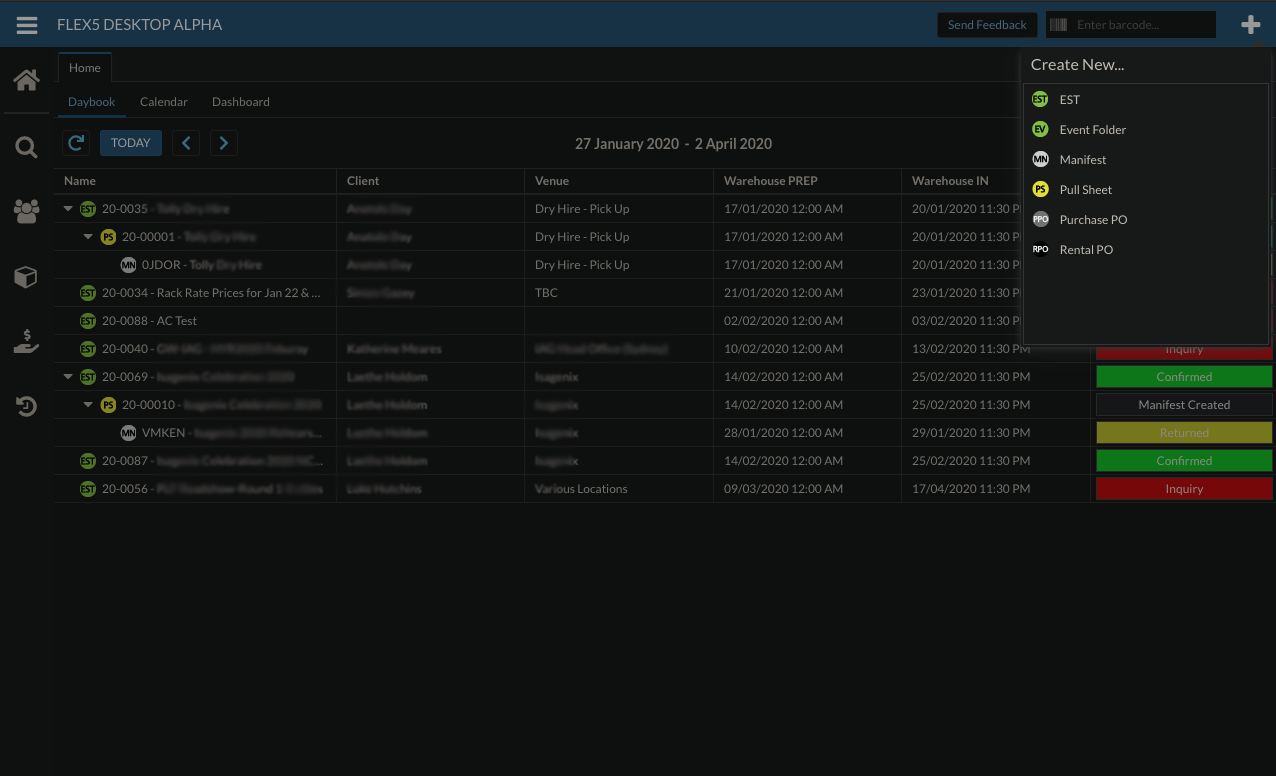Select Event Folder from Create New menu
This screenshot has height=776, width=1276.
tap(1092, 130)
